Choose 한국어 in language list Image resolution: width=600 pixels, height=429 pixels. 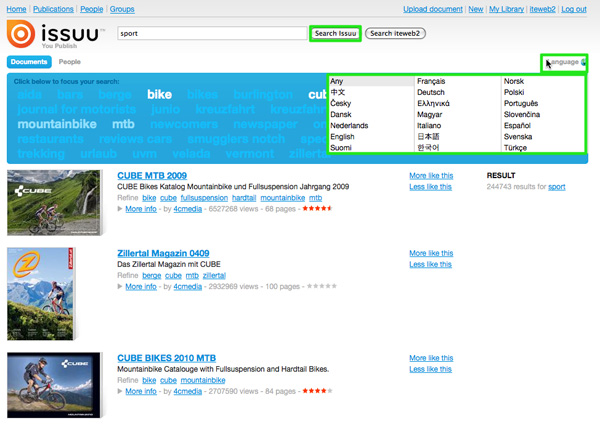tap(428, 148)
